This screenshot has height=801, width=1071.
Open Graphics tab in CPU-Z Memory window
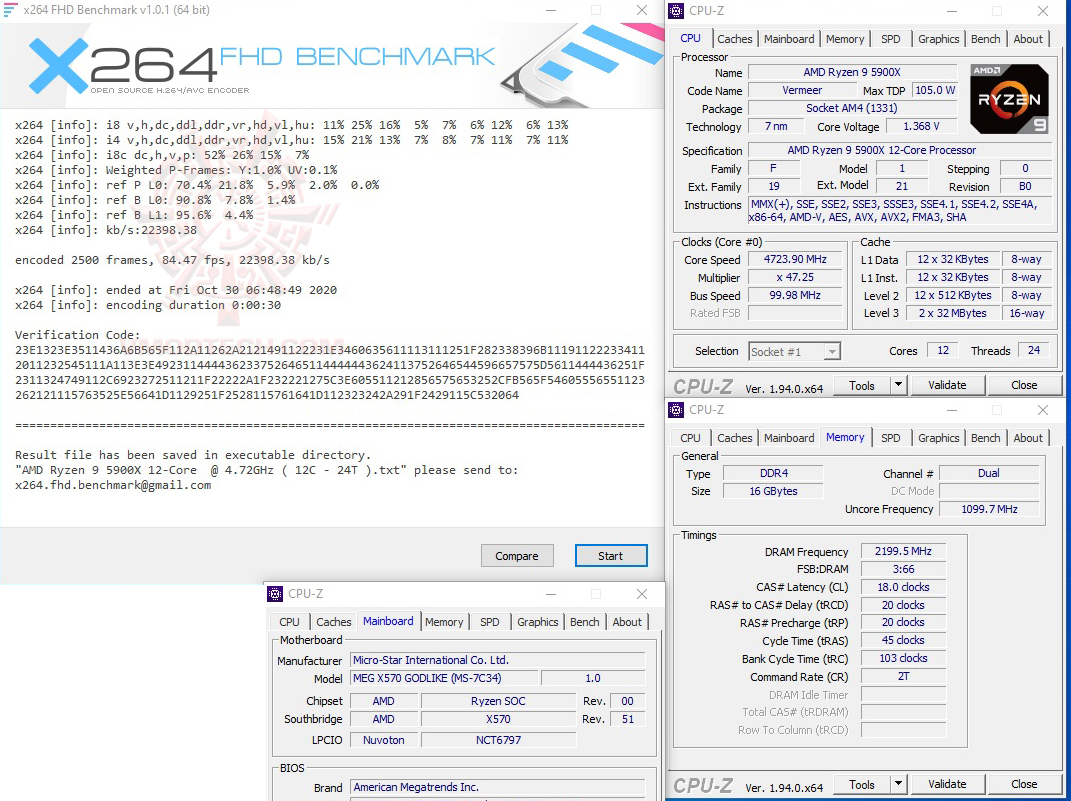pos(938,438)
